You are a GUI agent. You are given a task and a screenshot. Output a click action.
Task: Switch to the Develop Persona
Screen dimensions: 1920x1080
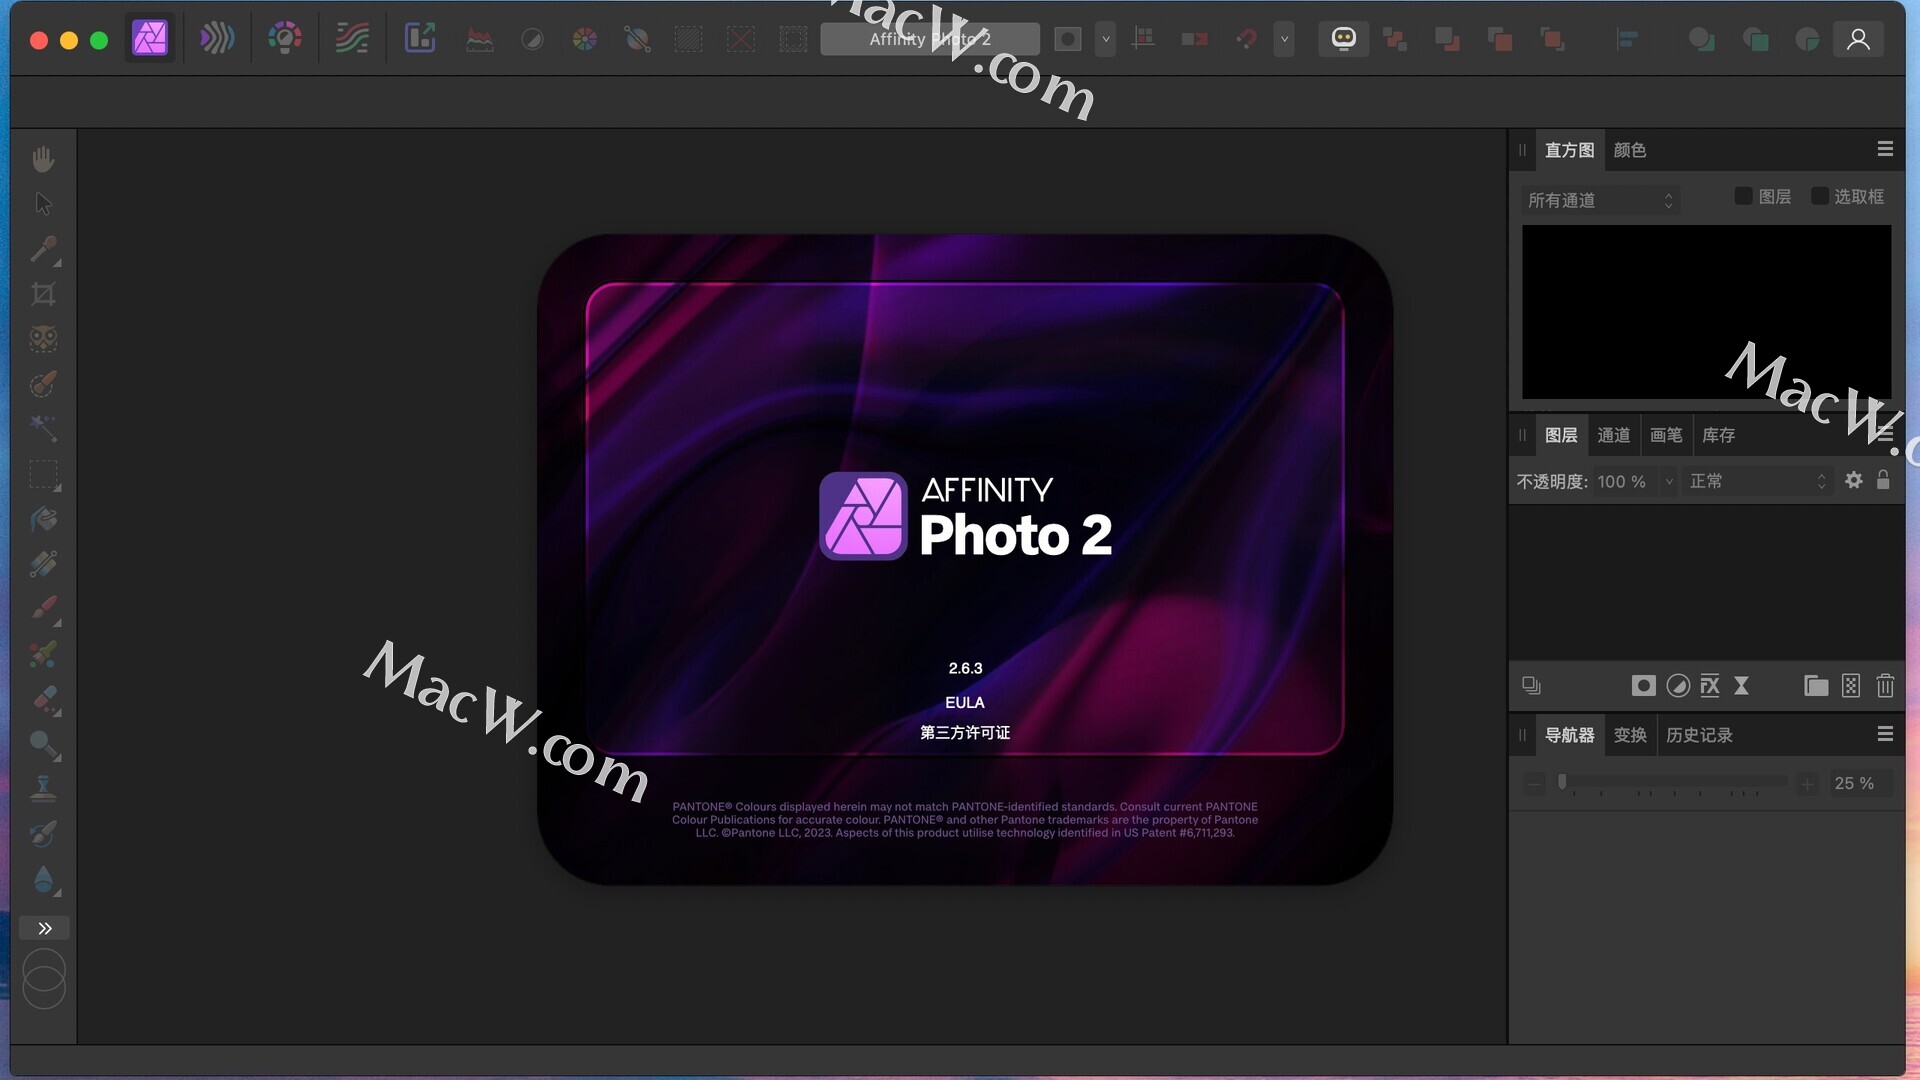click(x=285, y=39)
